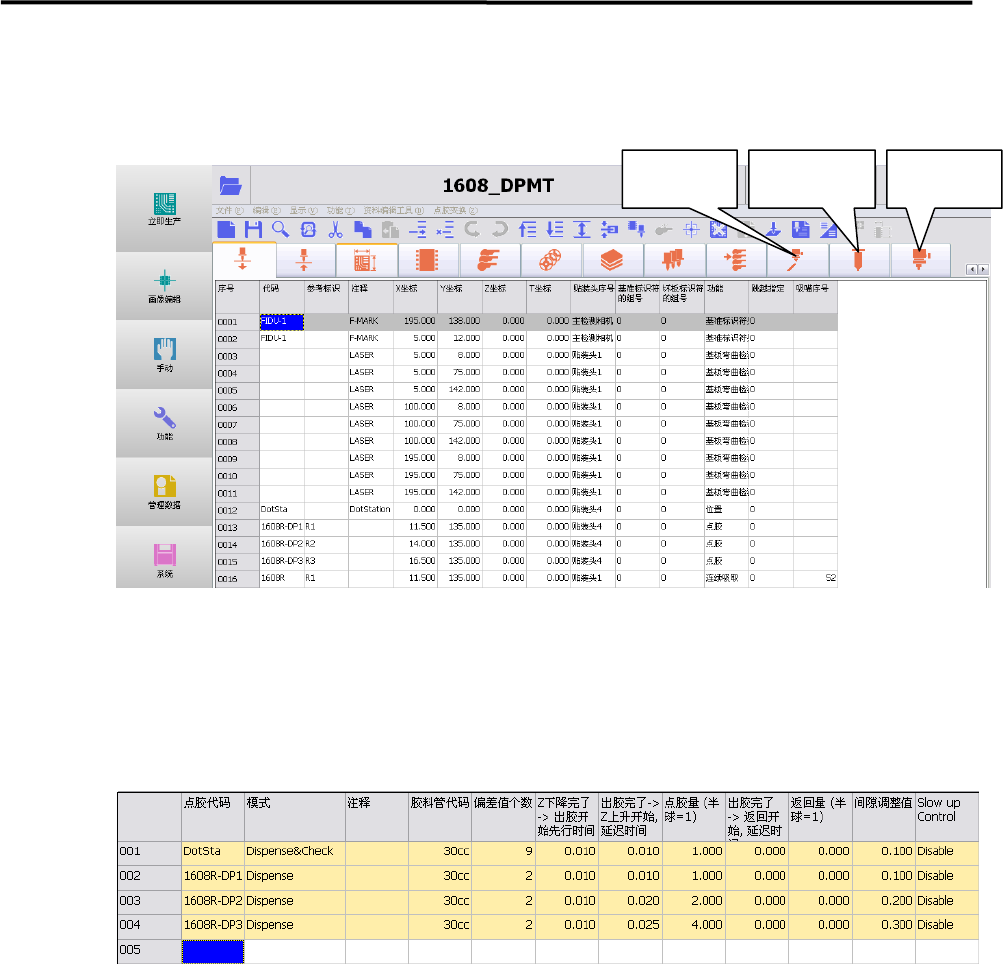Image resolution: width=1003 pixels, height=964 pixels.
Task: Copy using the duplicate pages toolbar icon
Action: click(x=363, y=229)
